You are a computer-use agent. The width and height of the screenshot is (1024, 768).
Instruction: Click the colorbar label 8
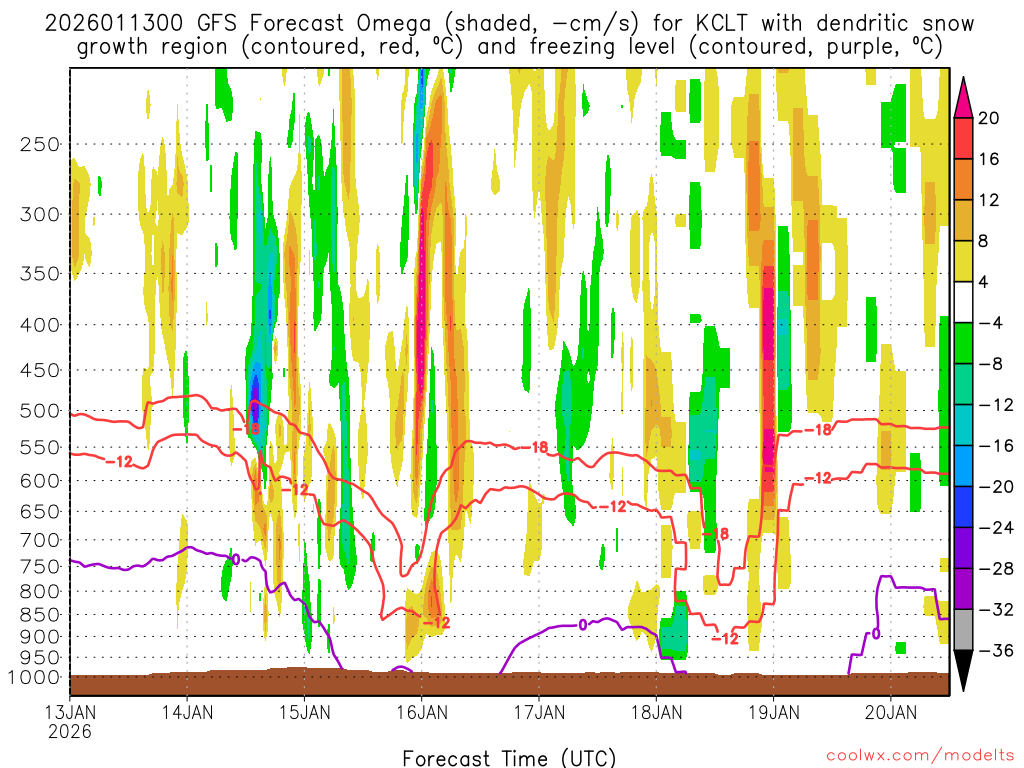tap(983, 242)
